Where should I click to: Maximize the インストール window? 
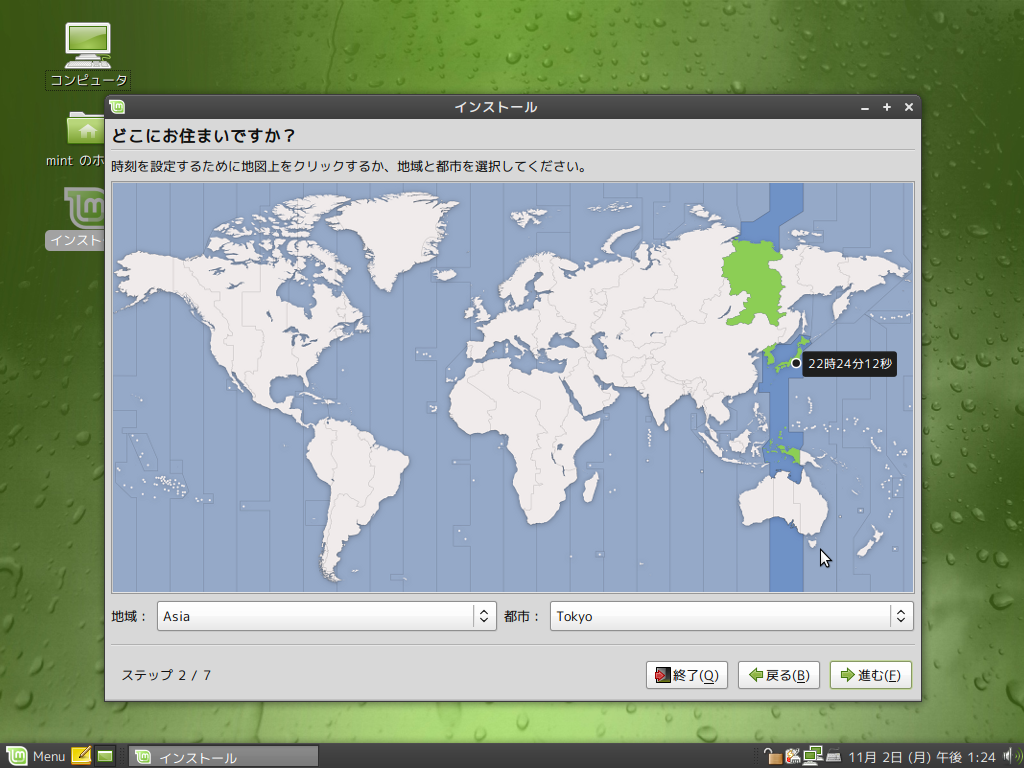pyautogui.click(x=887, y=107)
